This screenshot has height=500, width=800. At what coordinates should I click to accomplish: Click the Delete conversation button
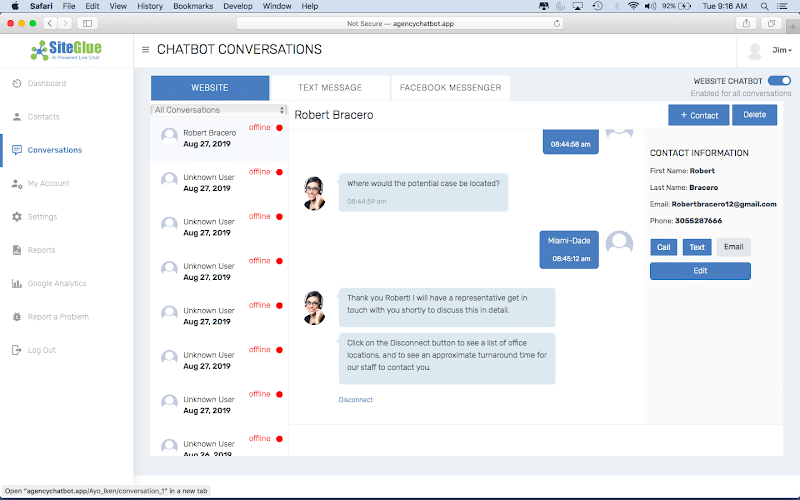pos(754,115)
